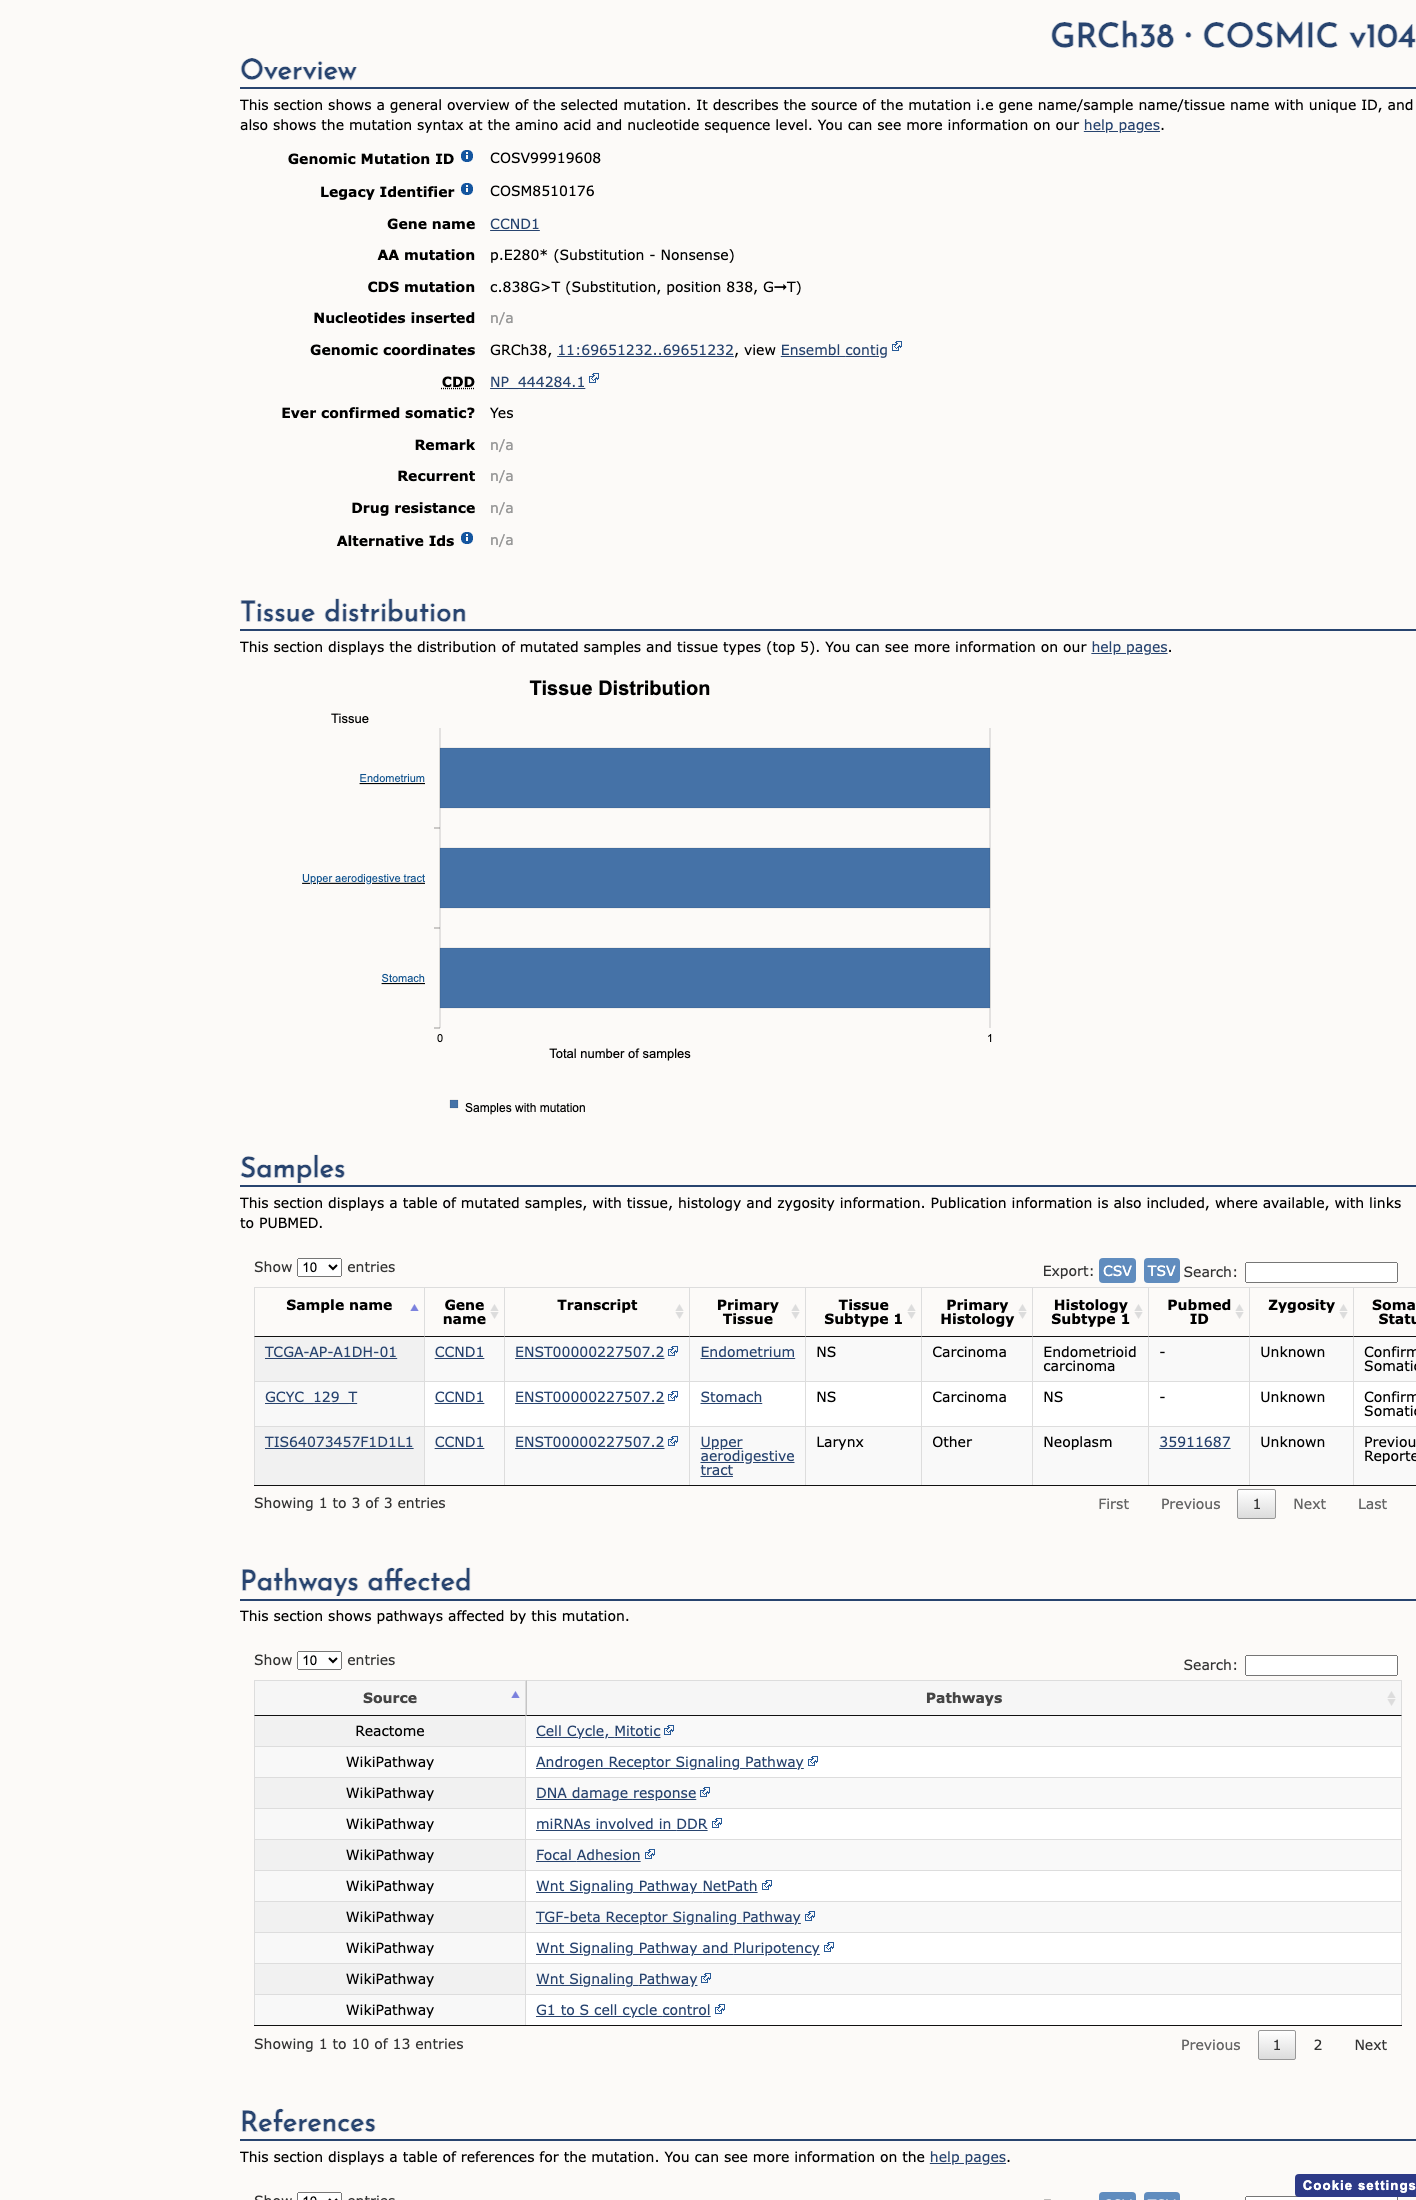Open Cookie settings
Screen dimensions: 1416x2200
(x=1356, y=2186)
